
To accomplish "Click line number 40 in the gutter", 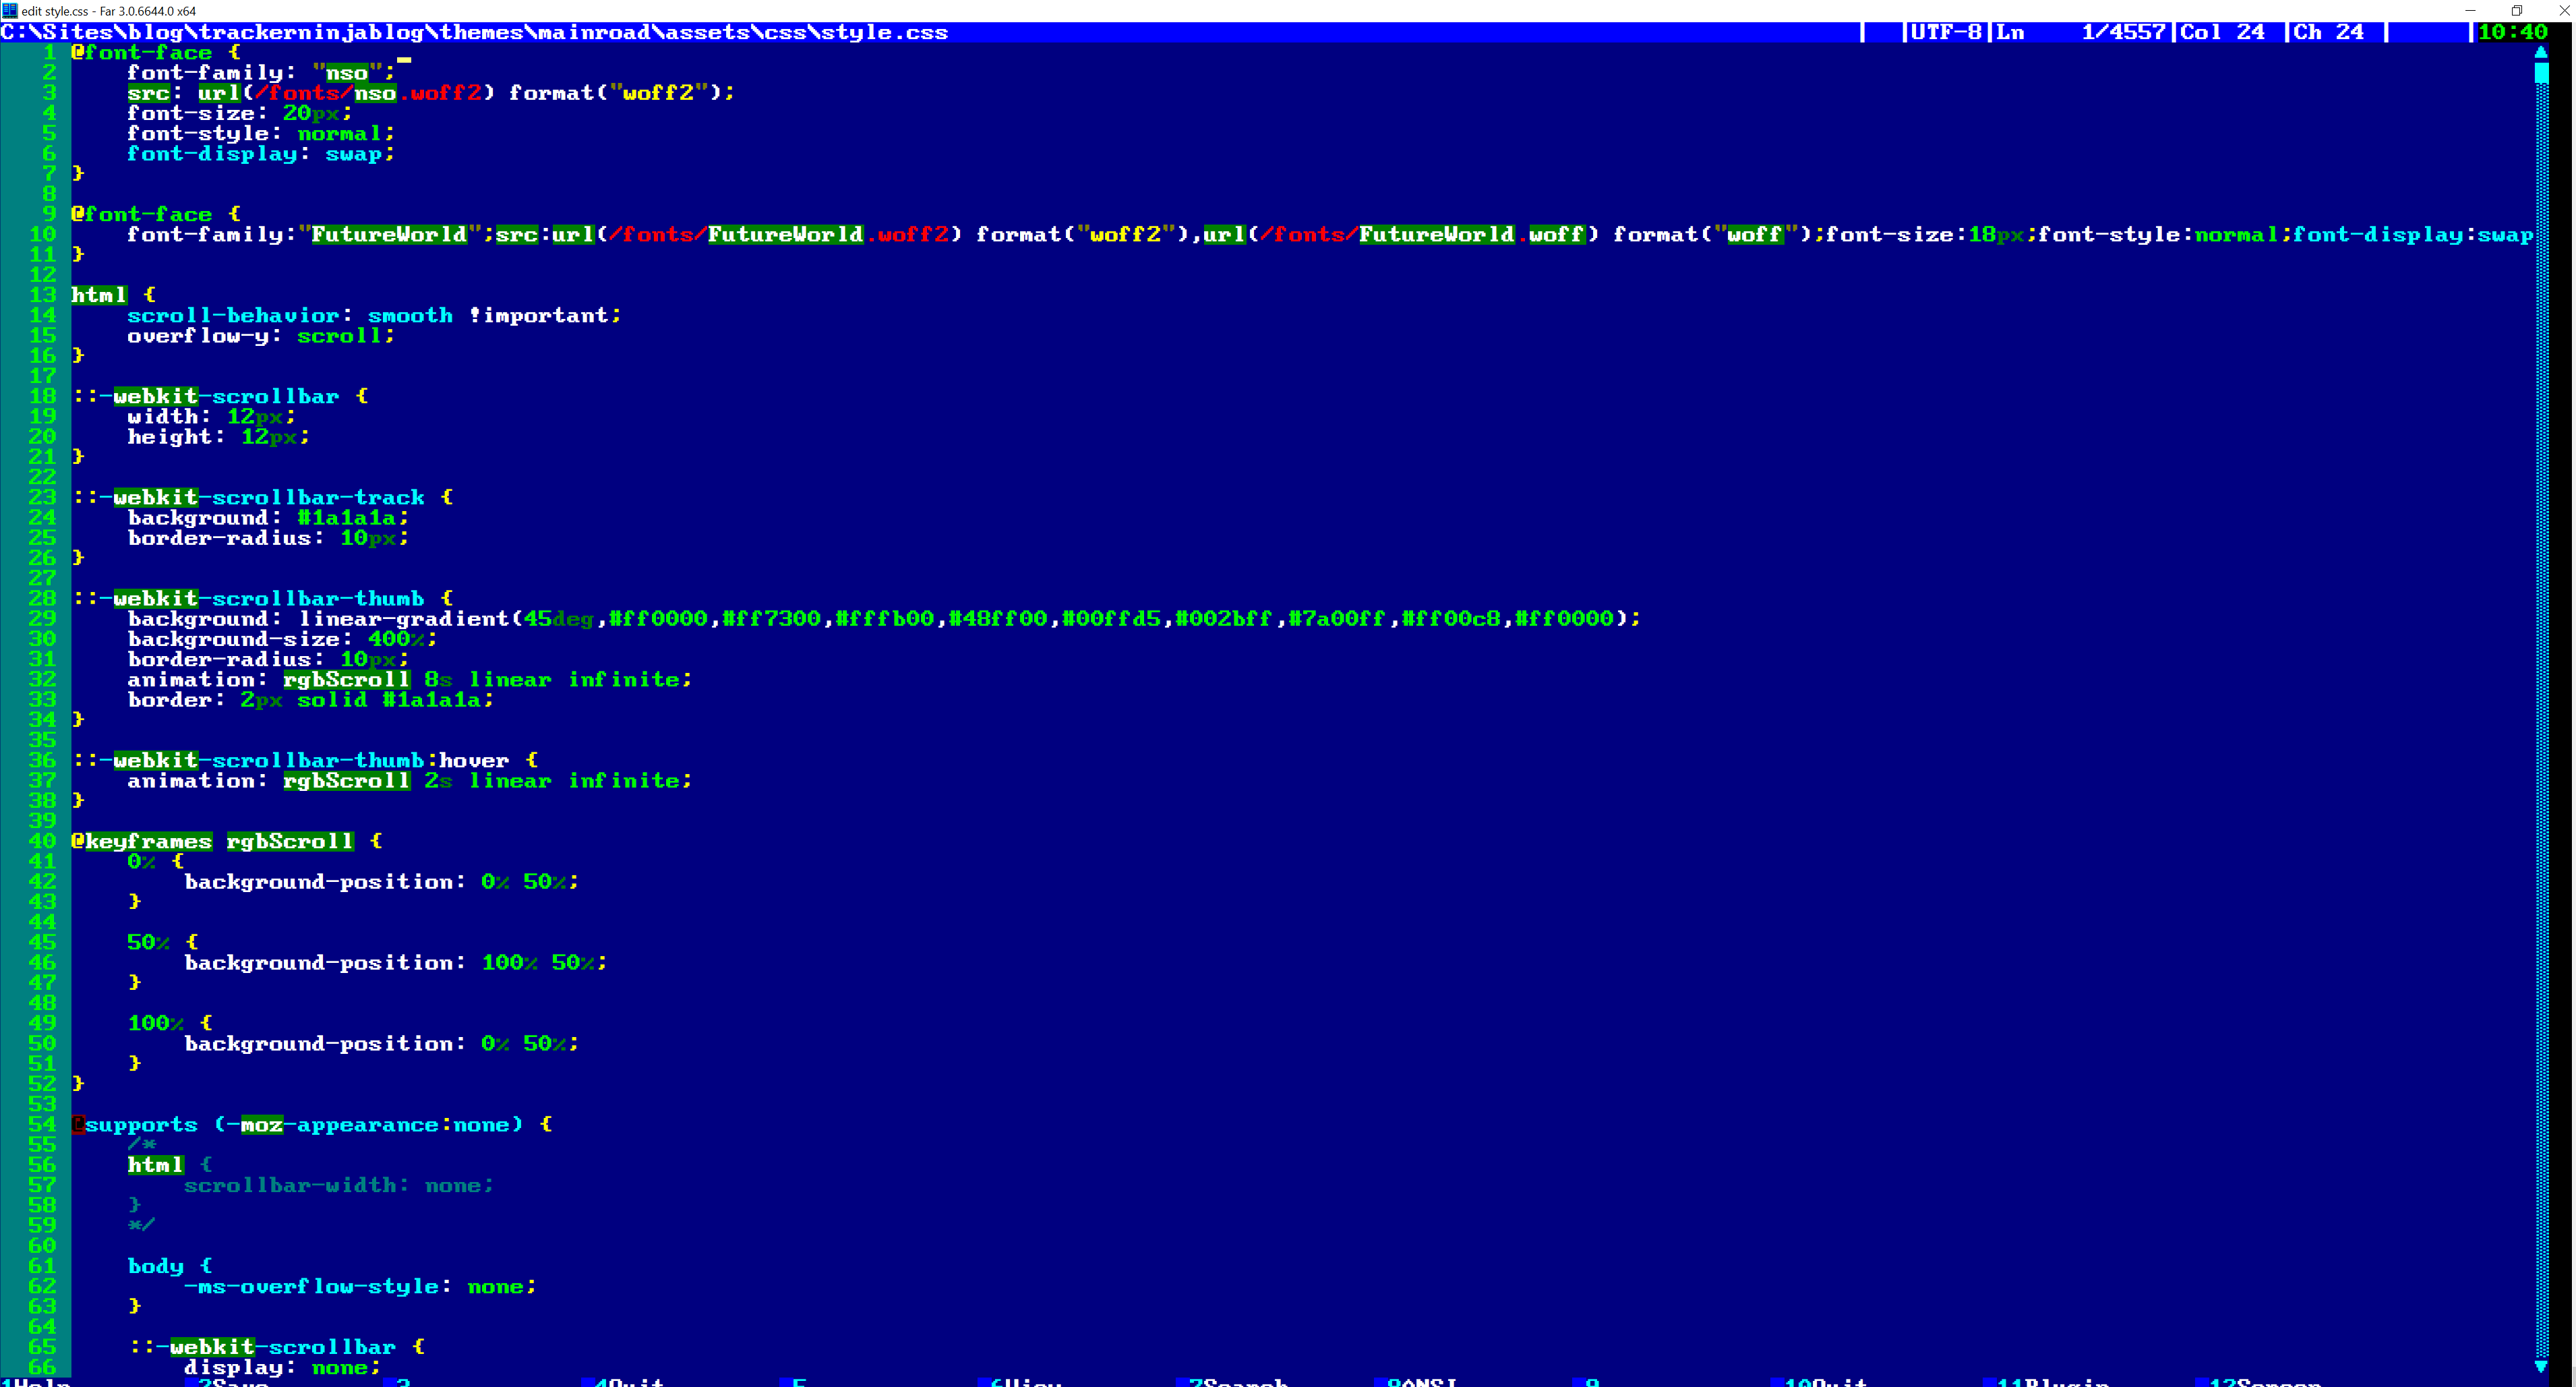I will tap(42, 841).
